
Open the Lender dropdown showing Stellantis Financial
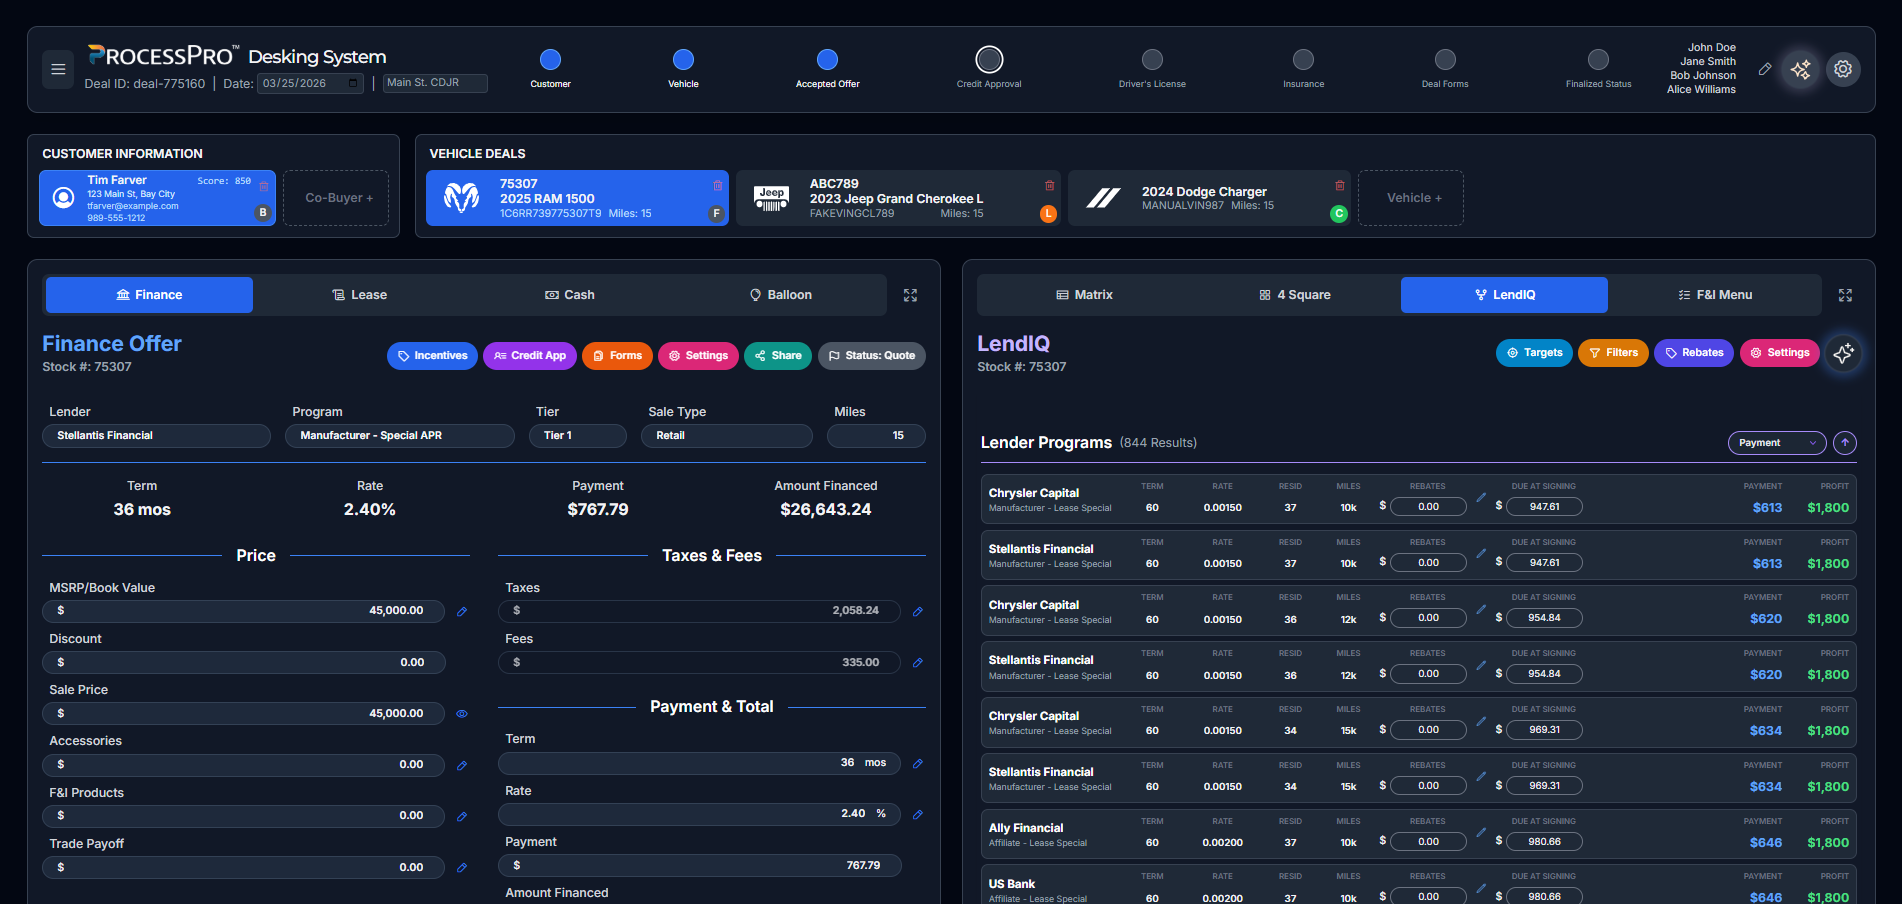pyautogui.click(x=156, y=436)
